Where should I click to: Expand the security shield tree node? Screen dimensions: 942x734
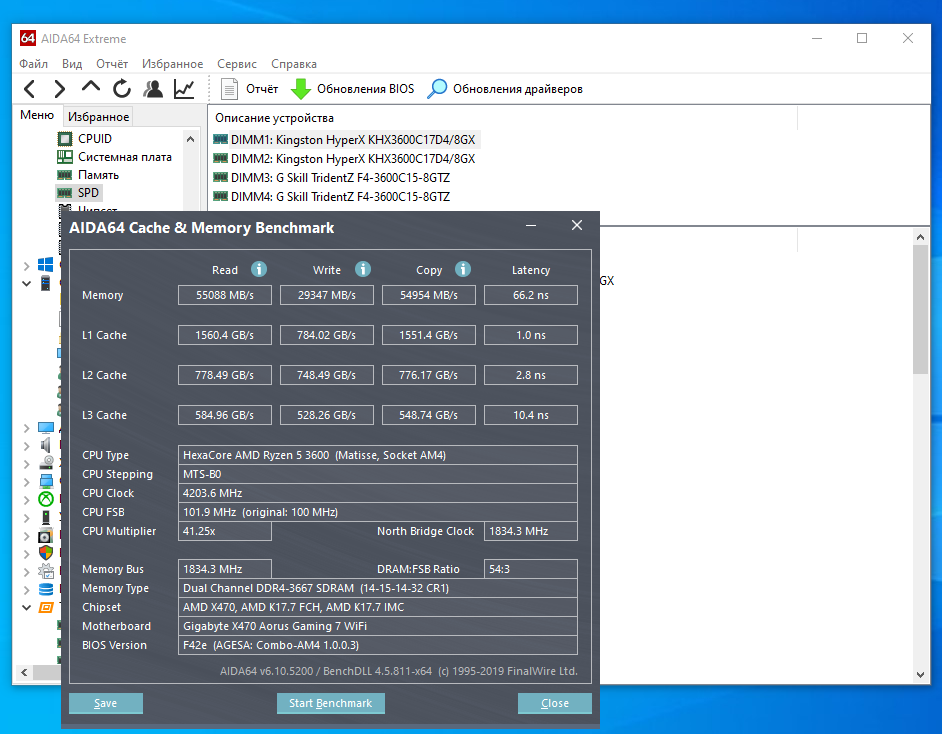pyautogui.click(x=26, y=553)
